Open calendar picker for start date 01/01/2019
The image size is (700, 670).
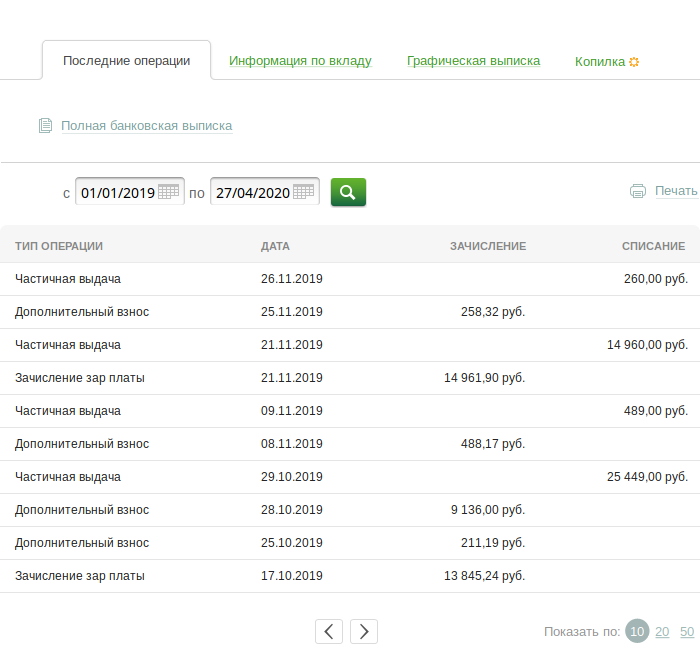169,192
